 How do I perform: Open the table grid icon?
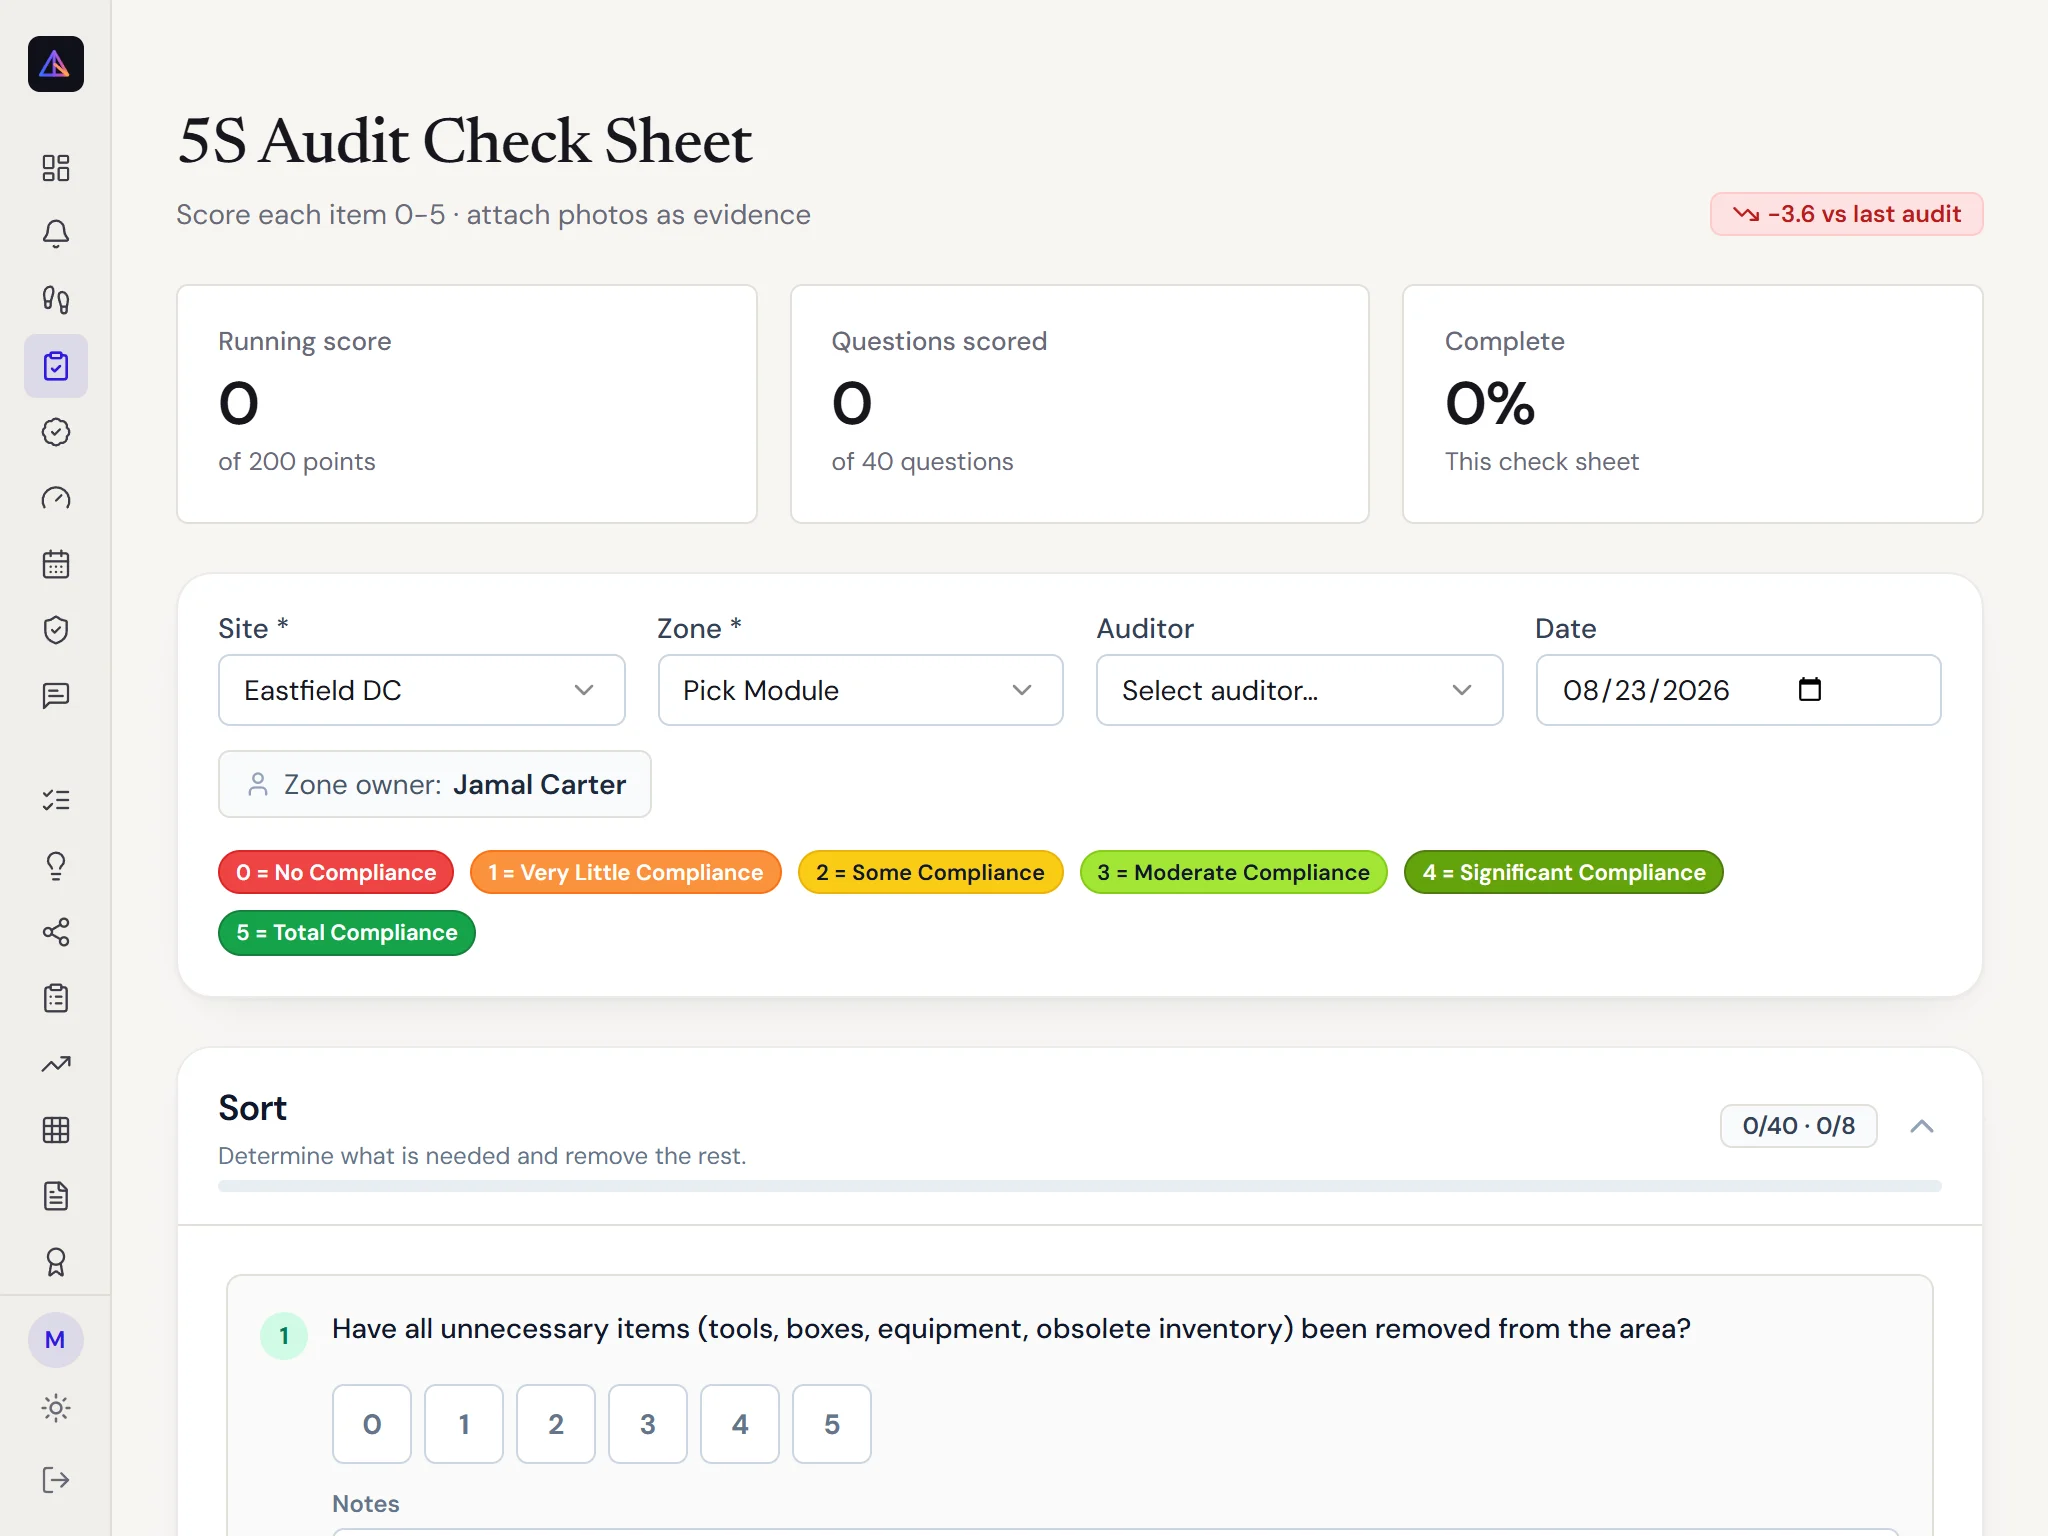click(56, 1130)
